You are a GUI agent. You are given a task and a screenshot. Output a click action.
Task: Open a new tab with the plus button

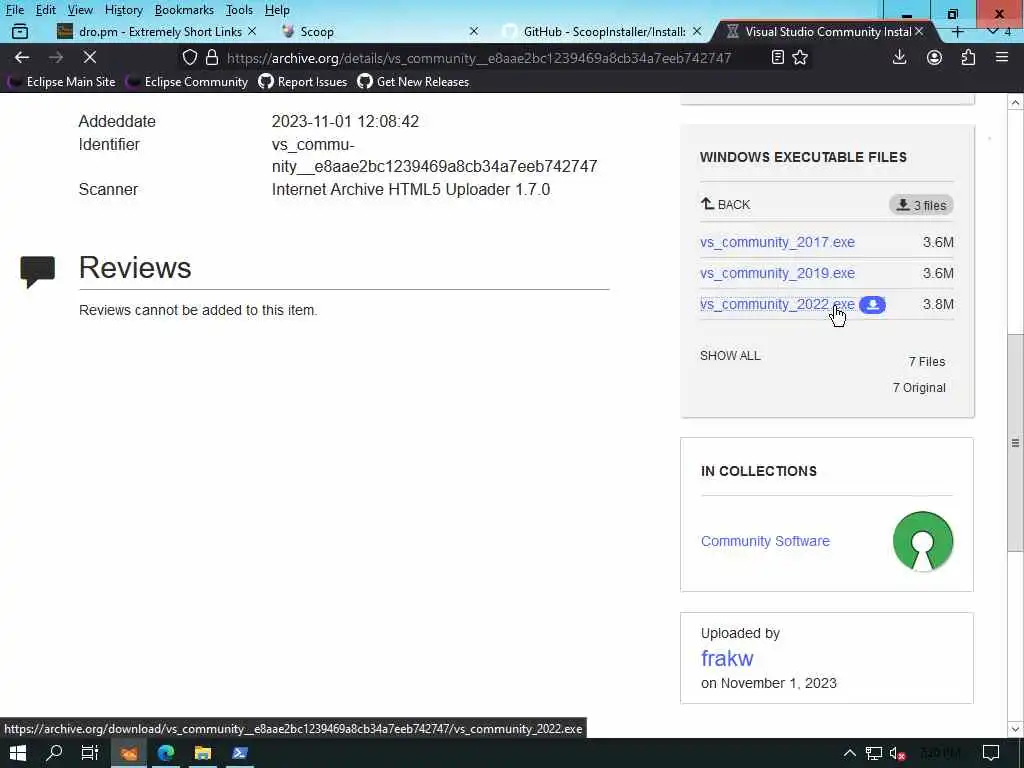pyautogui.click(x=957, y=31)
